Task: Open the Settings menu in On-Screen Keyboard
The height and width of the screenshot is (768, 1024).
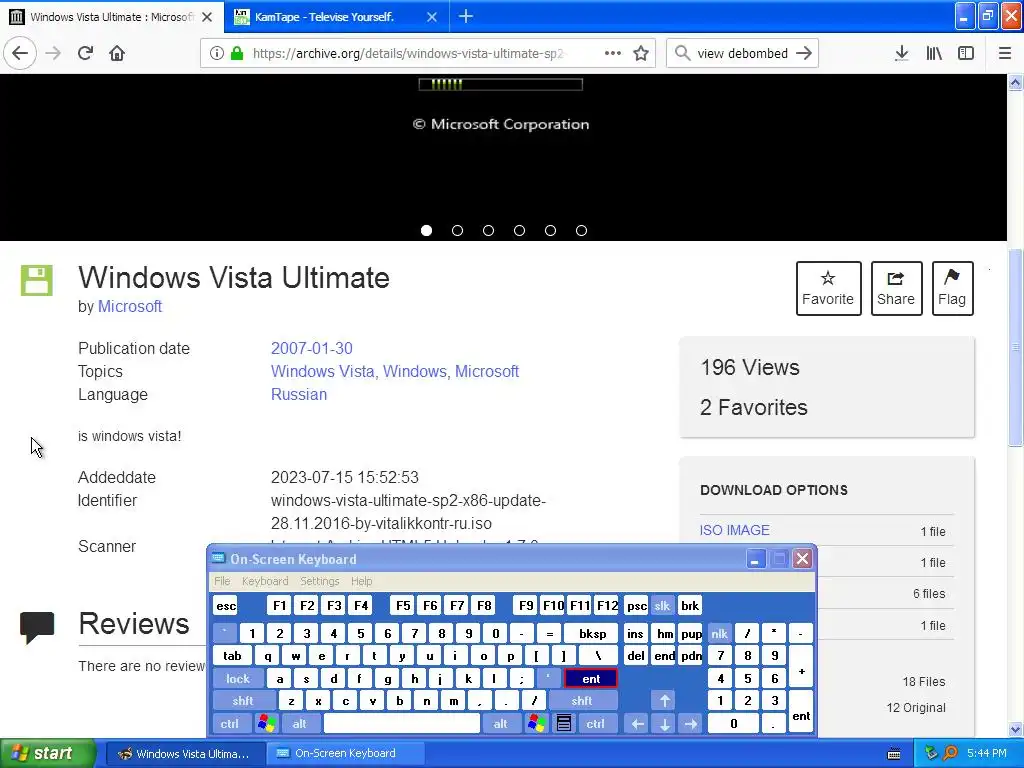Action: [319, 581]
